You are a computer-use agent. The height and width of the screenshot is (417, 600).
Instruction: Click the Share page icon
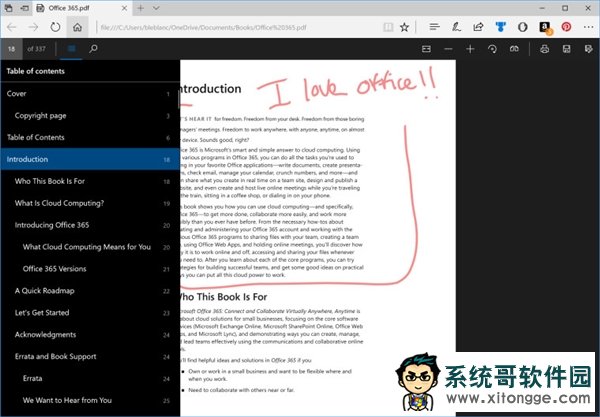(478, 27)
